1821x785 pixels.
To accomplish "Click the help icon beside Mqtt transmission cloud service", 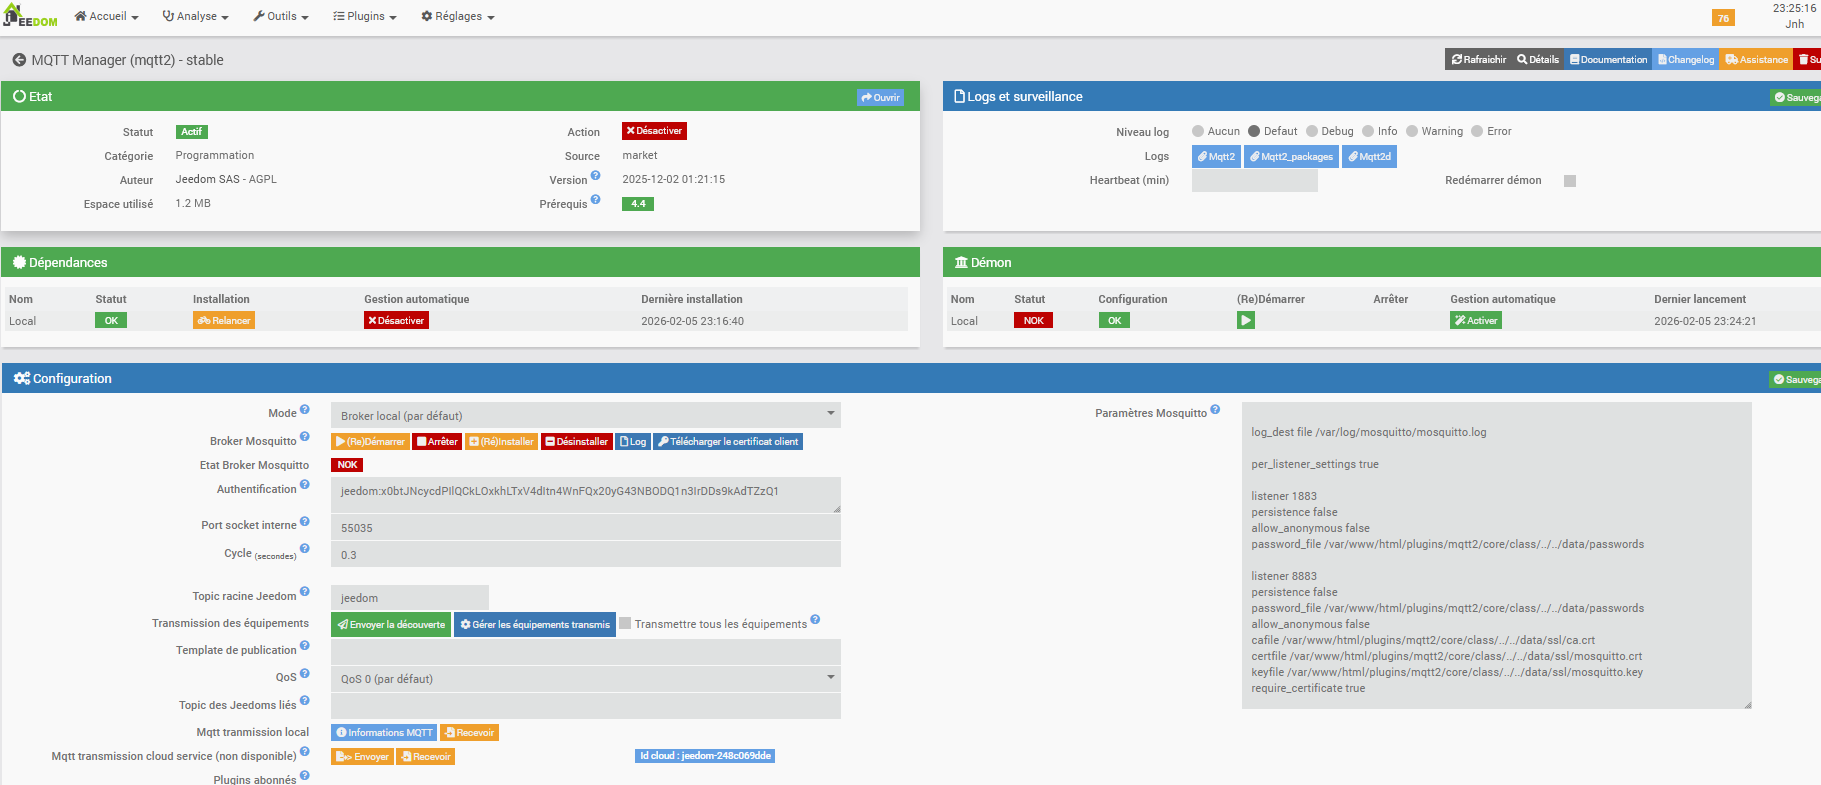I will coord(305,752).
